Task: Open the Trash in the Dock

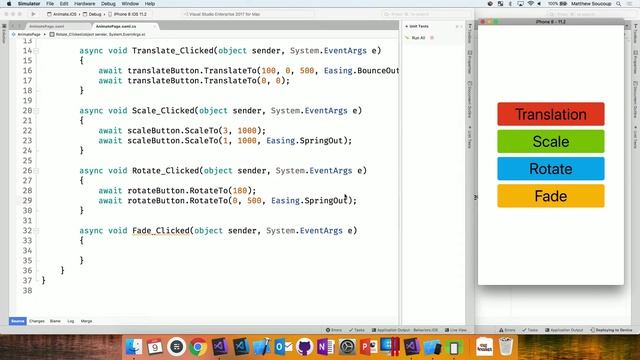Action: [x=506, y=347]
